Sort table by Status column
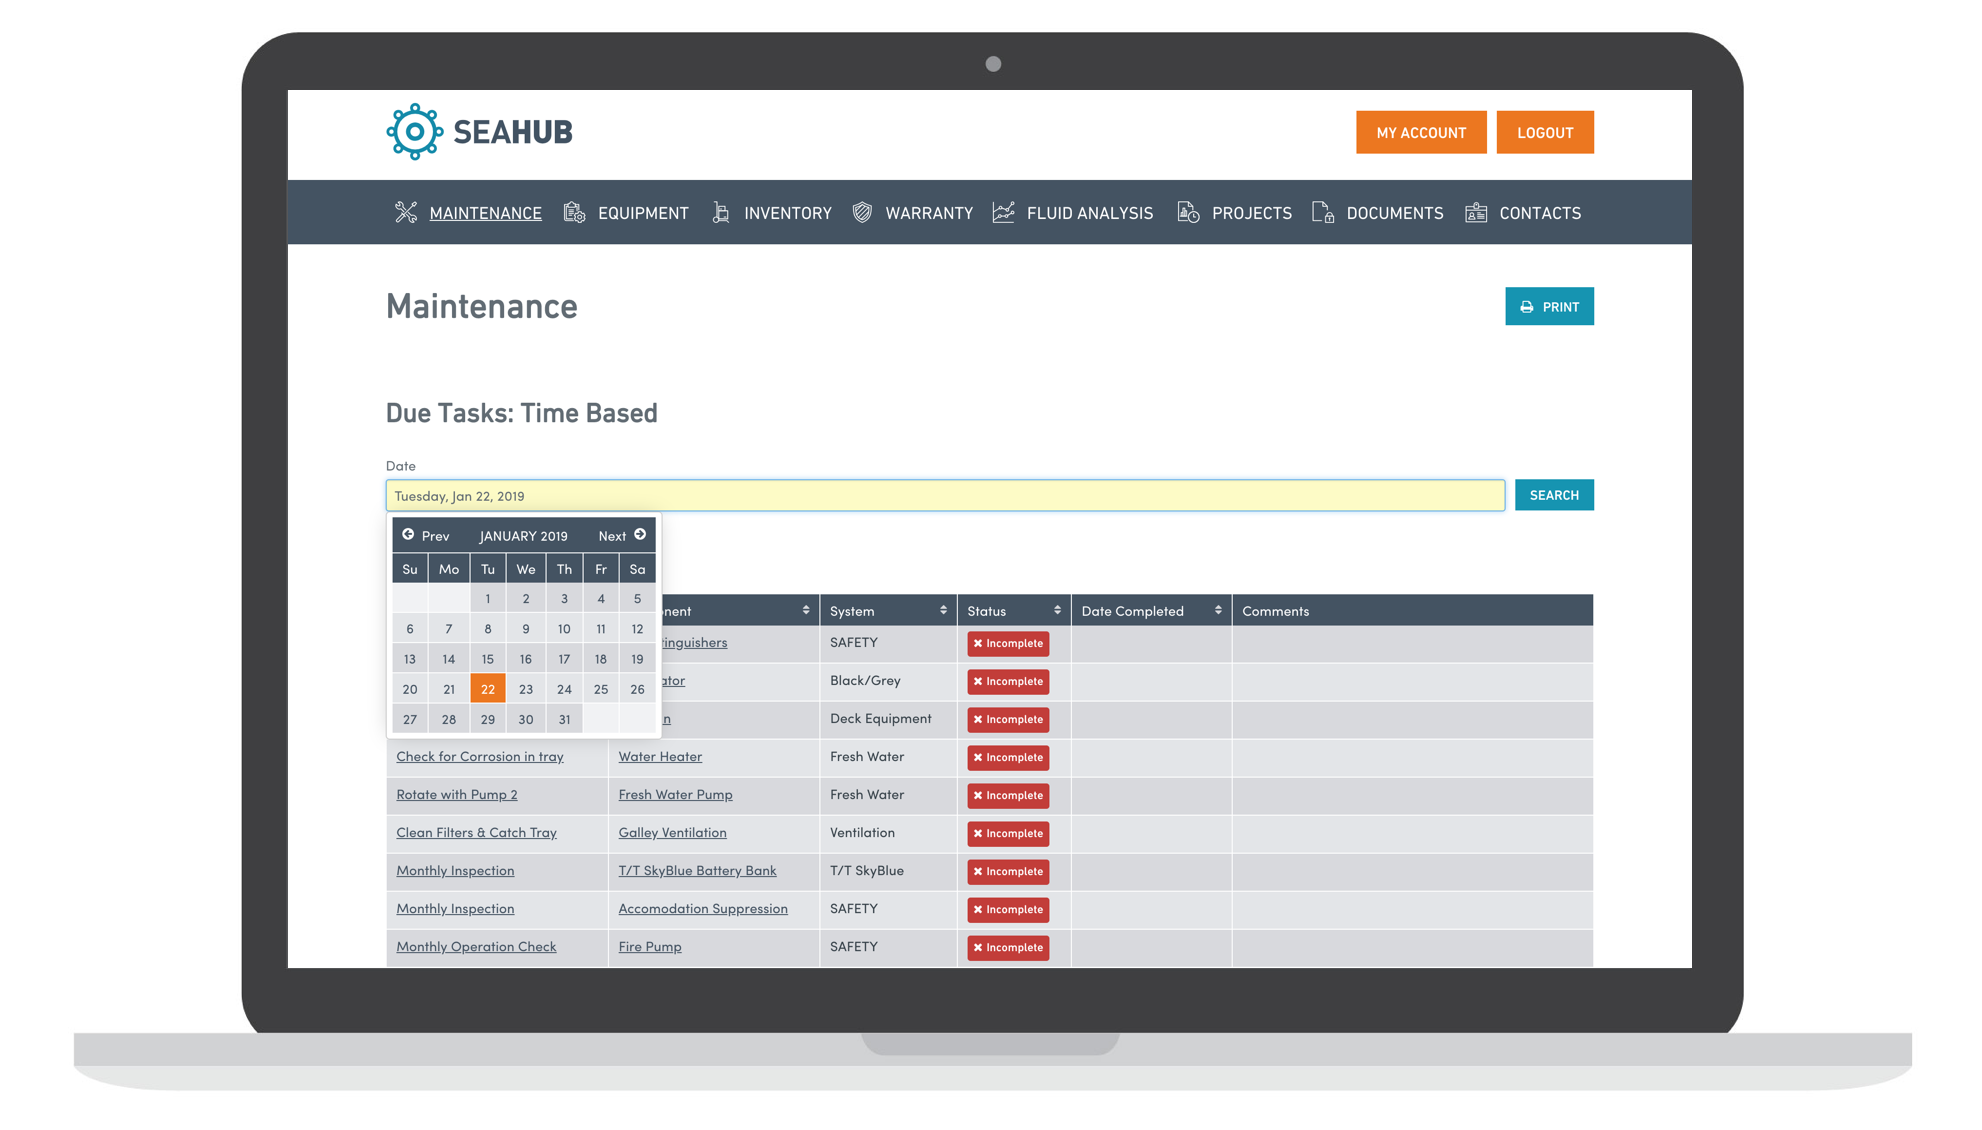 click(1057, 610)
